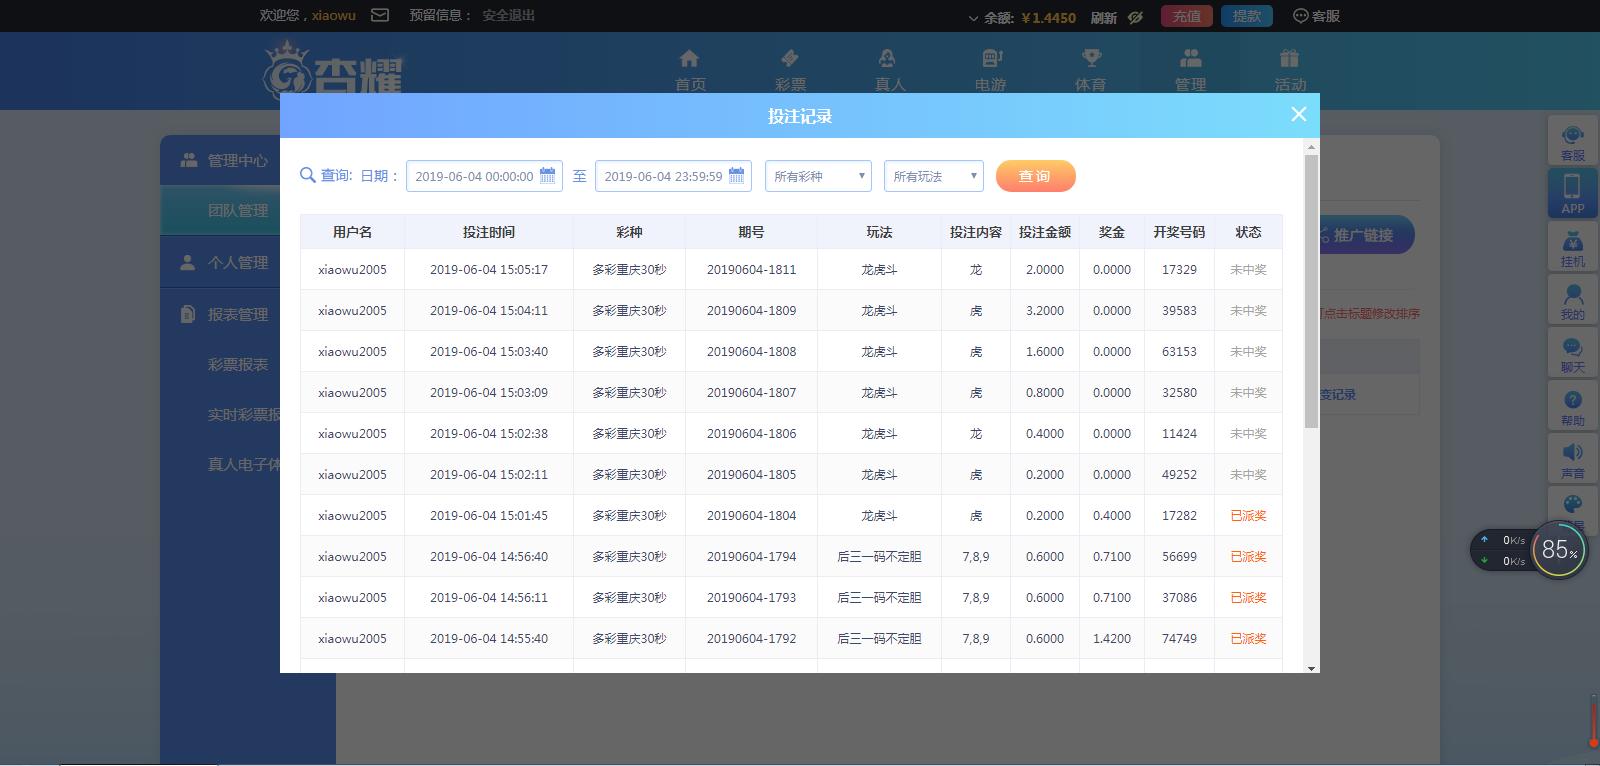Viewport: 1600px width, 766px height.
Task: Open the 电游 slot games nav icon
Action: [x=990, y=70]
